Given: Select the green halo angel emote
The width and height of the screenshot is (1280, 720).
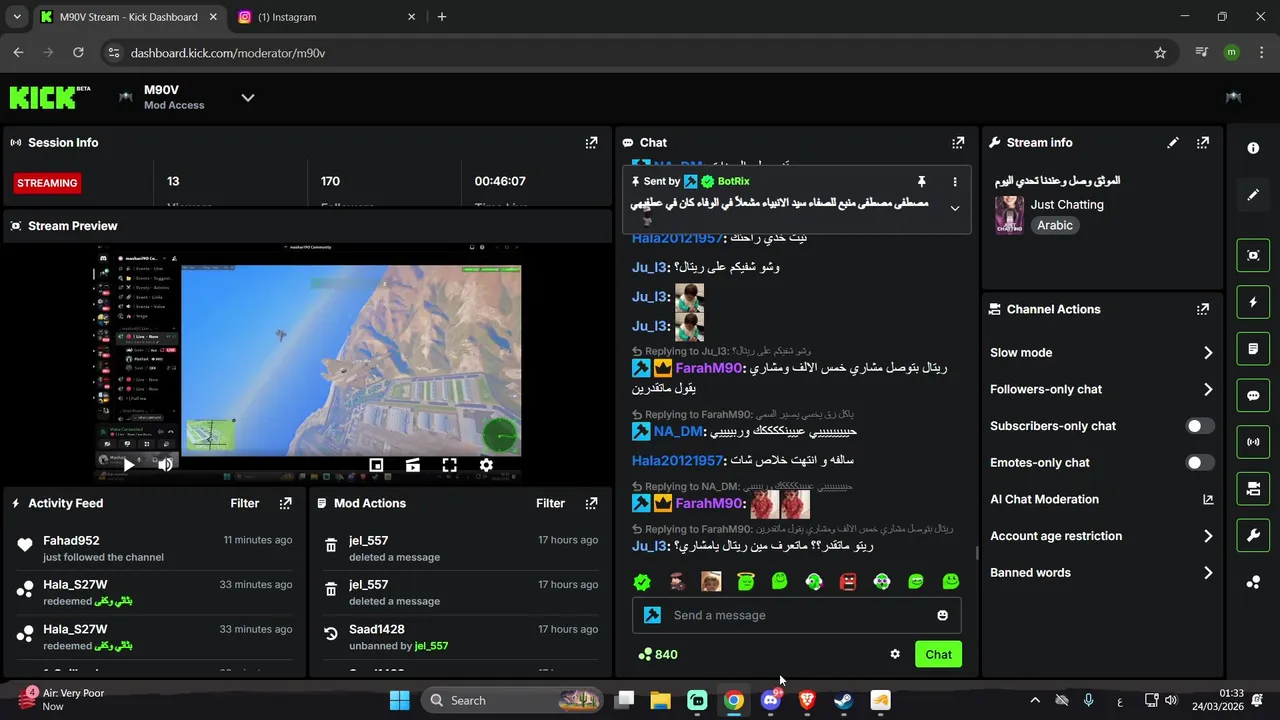Looking at the screenshot, I should pos(745,582).
